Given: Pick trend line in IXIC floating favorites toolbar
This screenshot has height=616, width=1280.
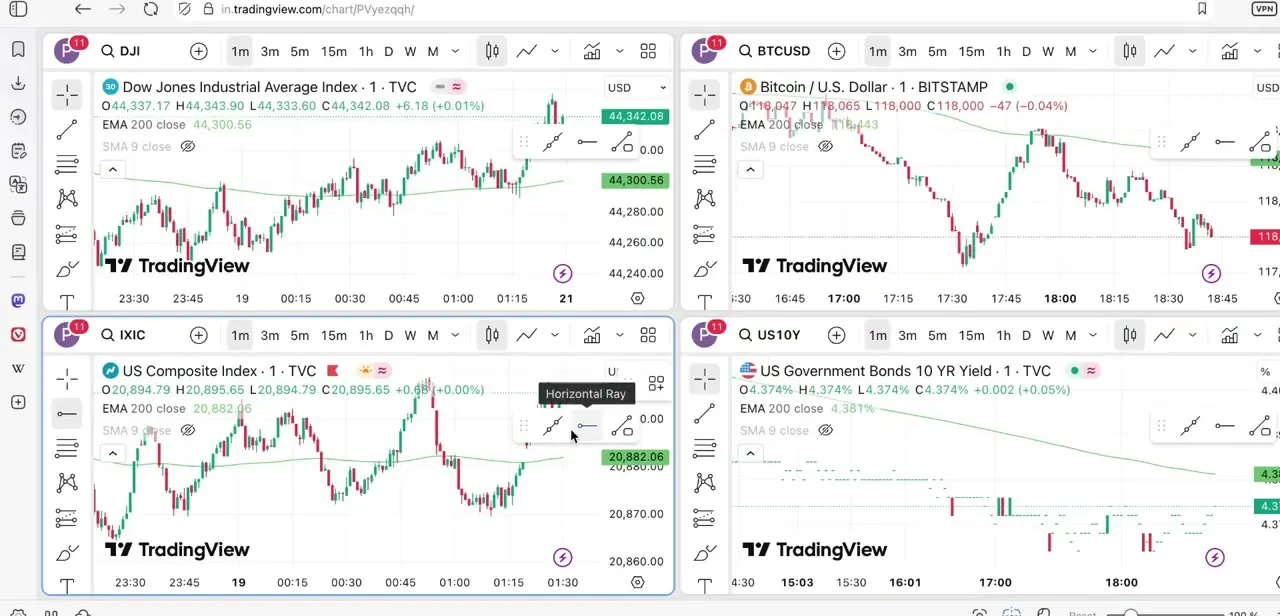Looking at the screenshot, I should point(553,426).
